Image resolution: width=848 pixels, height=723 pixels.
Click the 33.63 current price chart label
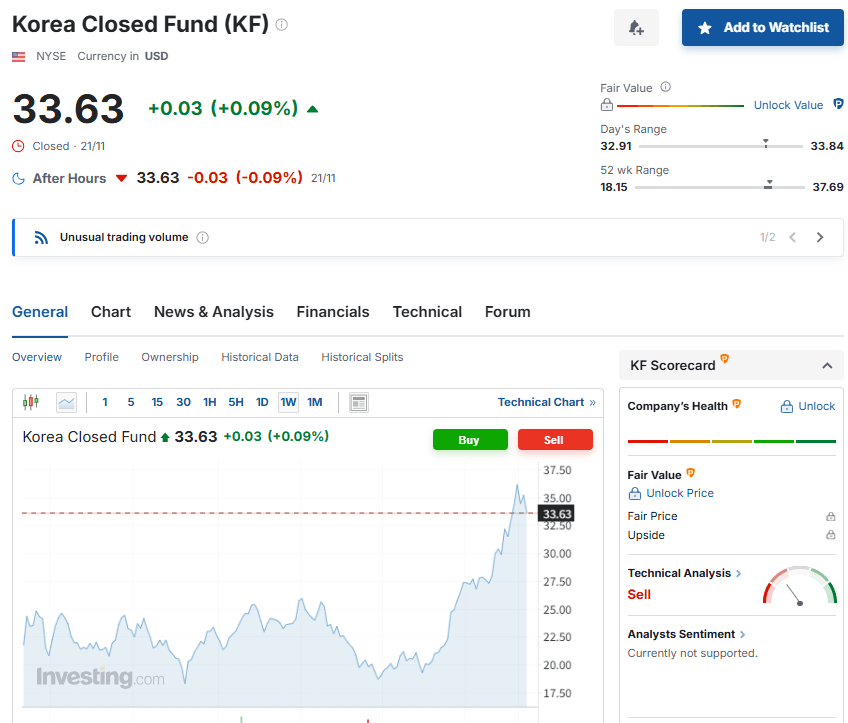(556, 514)
